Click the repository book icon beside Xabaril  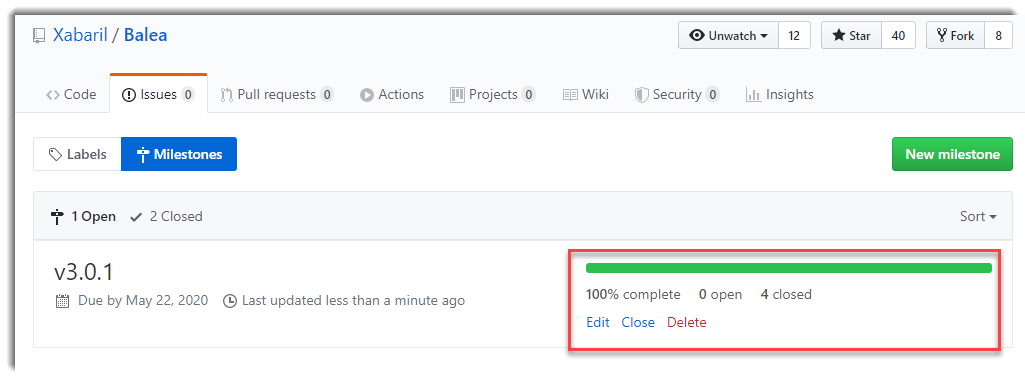[x=40, y=36]
